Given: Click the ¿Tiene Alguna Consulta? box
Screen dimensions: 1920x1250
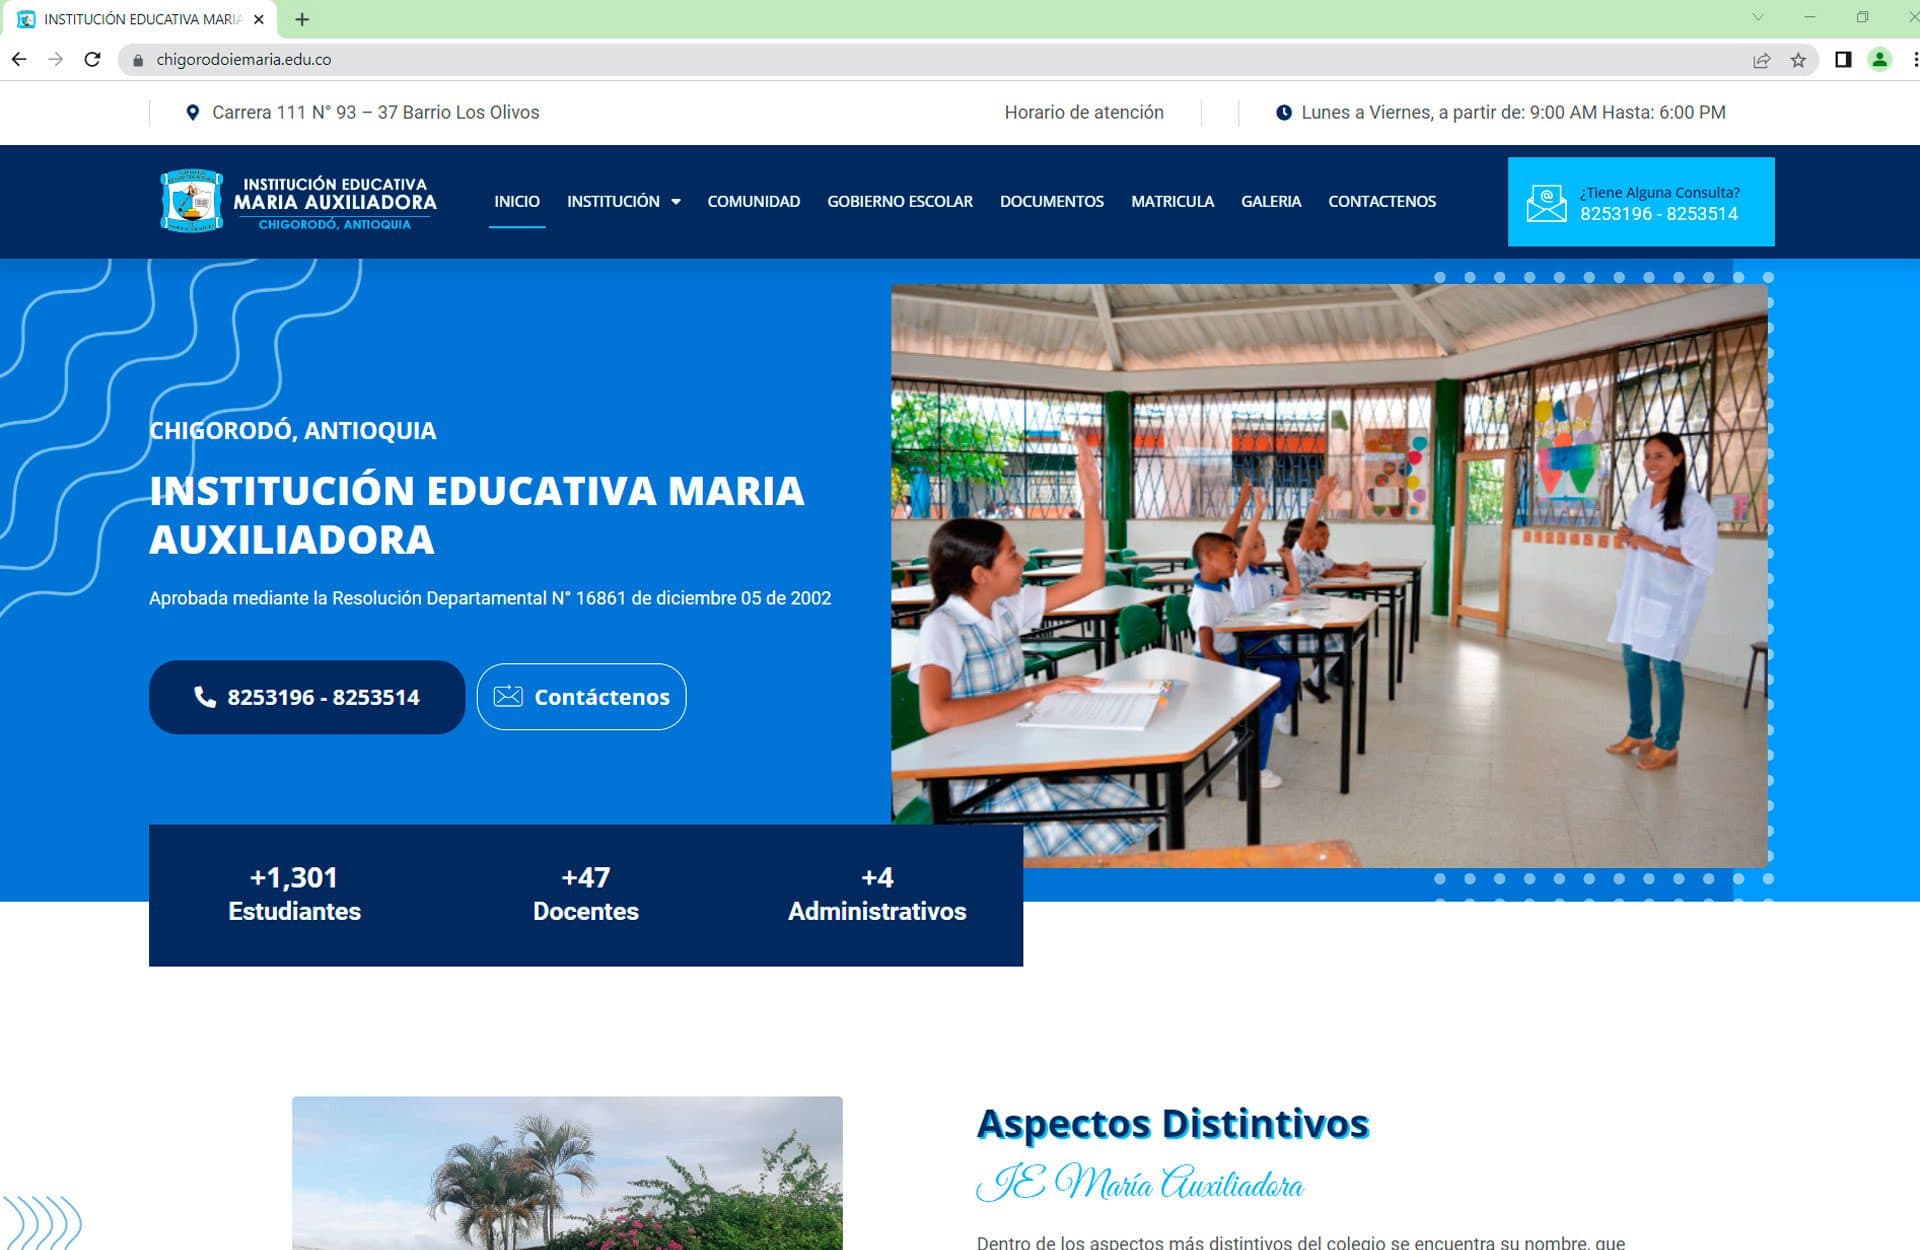Looking at the screenshot, I should pyautogui.click(x=1641, y=202).
